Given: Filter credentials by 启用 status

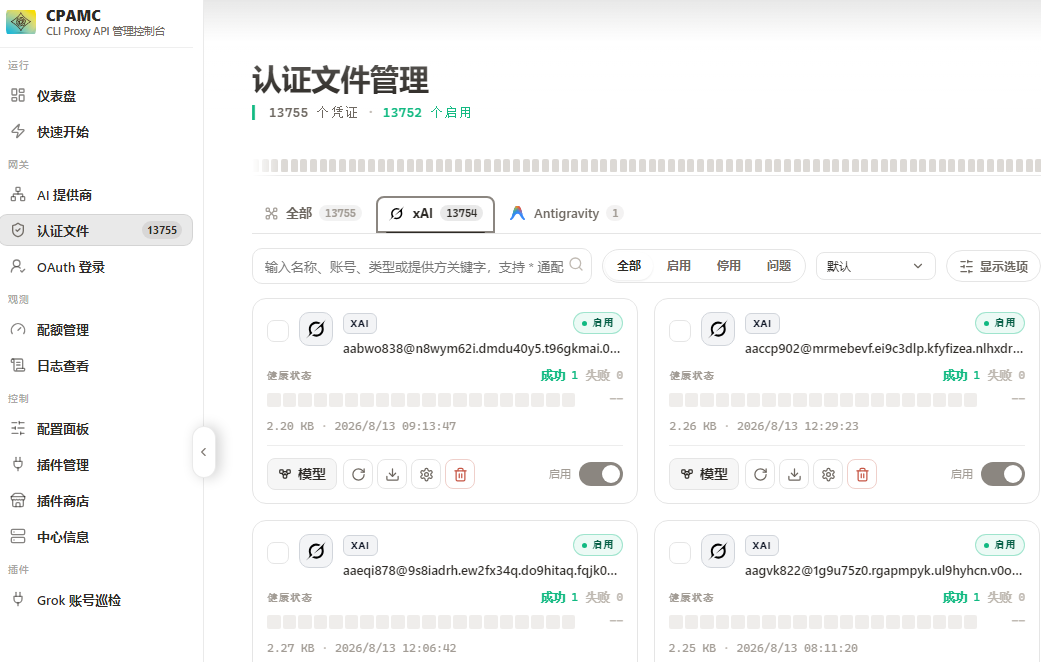Looking at the screenshot, I should 679,266.
